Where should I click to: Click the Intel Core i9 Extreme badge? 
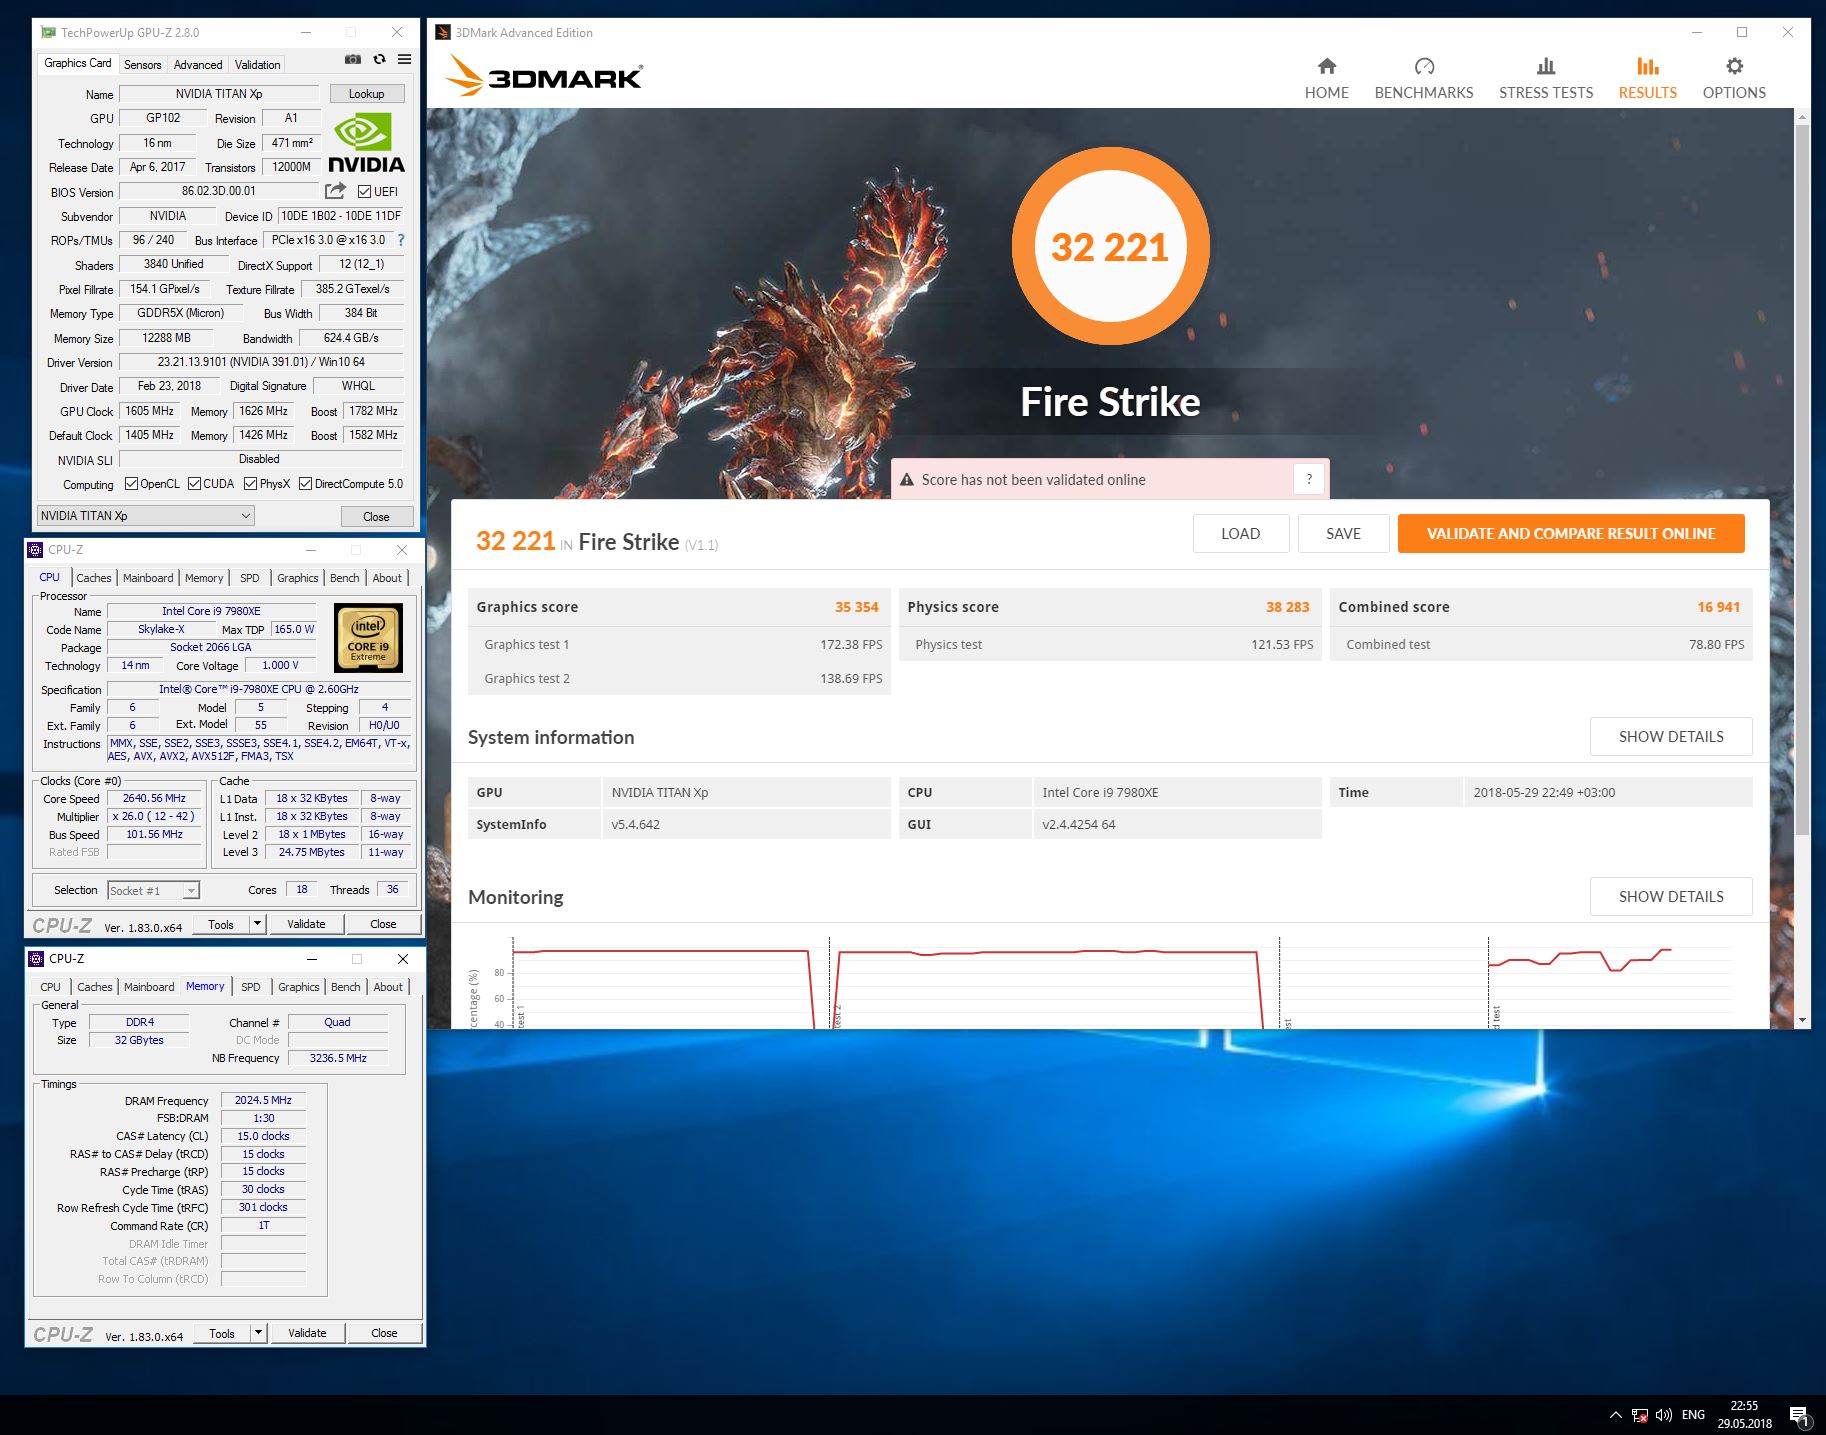coord(368,637)
